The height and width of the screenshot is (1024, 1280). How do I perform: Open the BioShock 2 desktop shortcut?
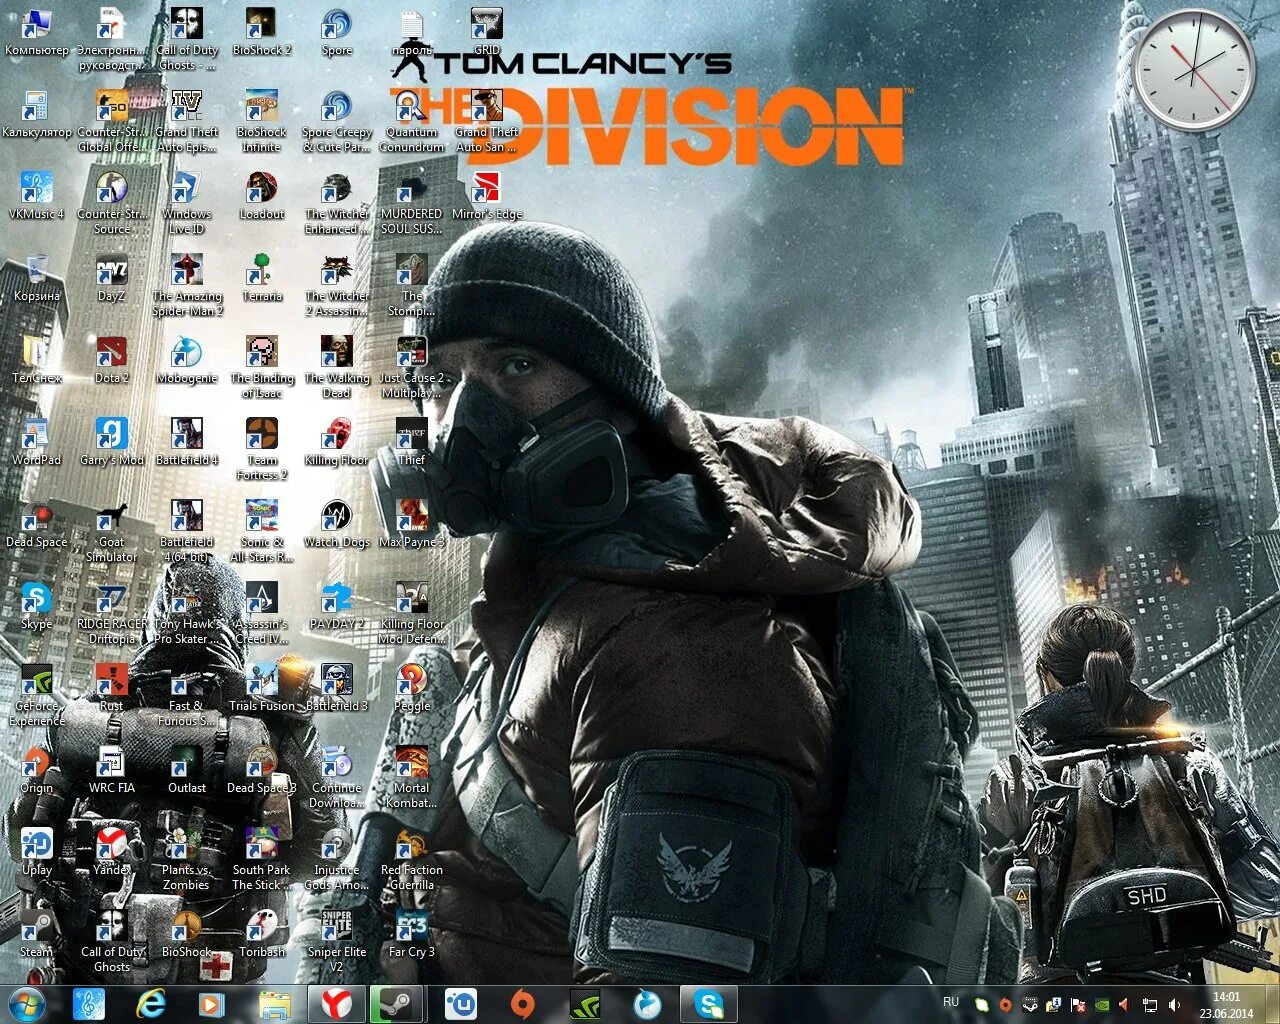click(262, 32)
